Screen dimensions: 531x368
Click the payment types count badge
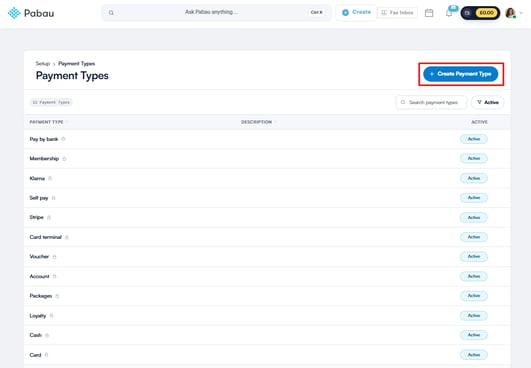click(x=51, y=102)
